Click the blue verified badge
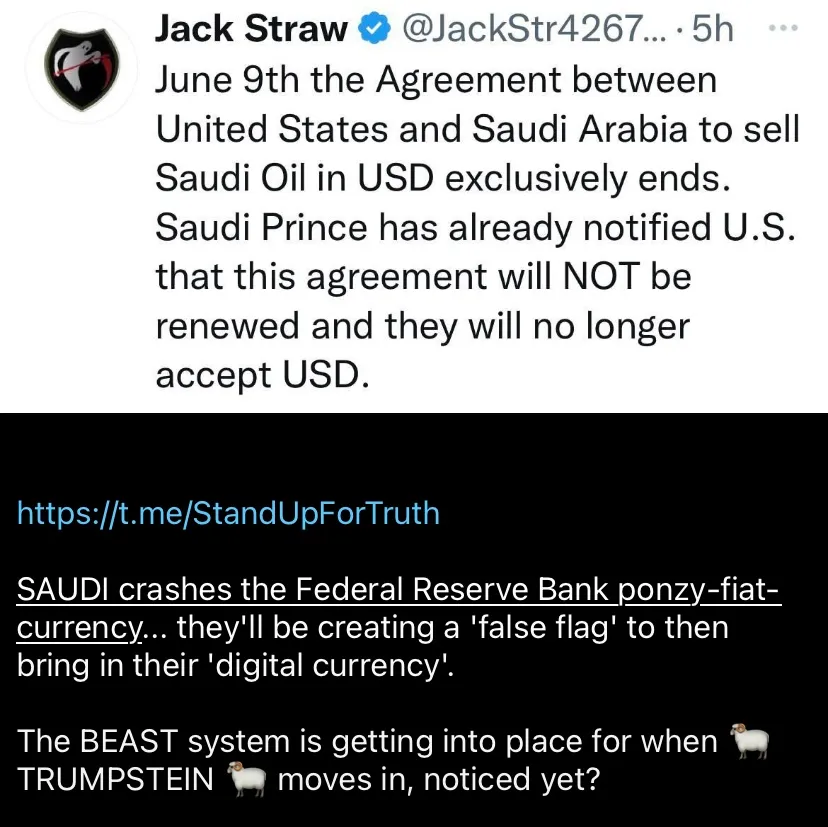Viewport: 828px width, 827px height. 374,31
